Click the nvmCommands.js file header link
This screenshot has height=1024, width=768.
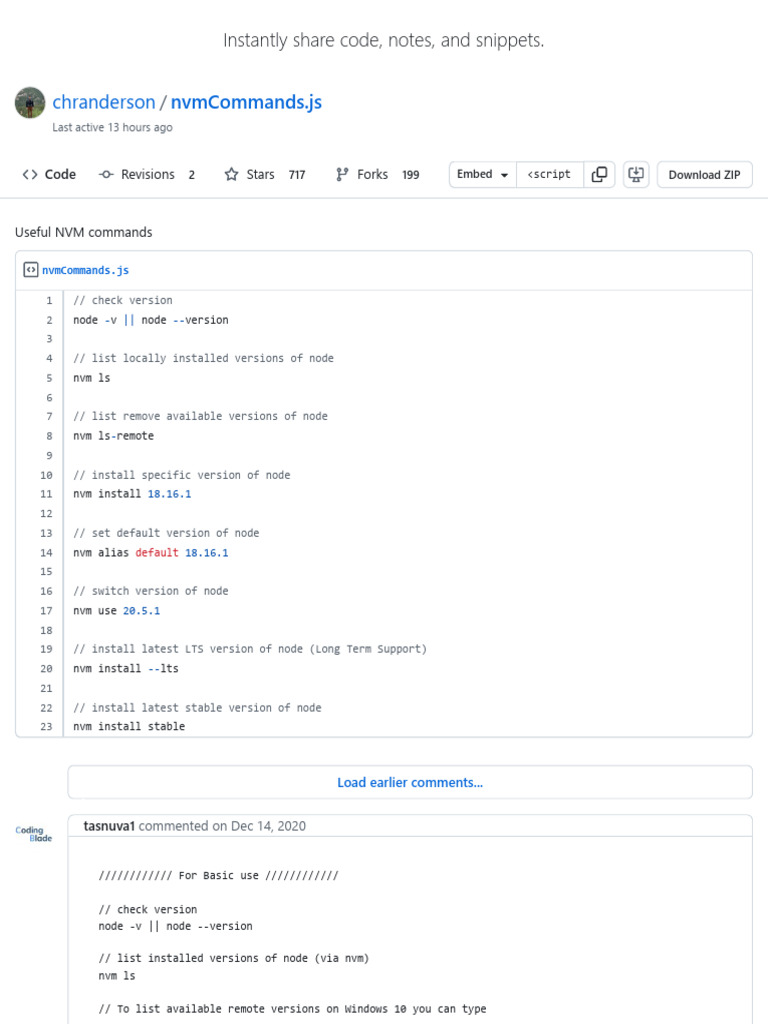(85, 270)
